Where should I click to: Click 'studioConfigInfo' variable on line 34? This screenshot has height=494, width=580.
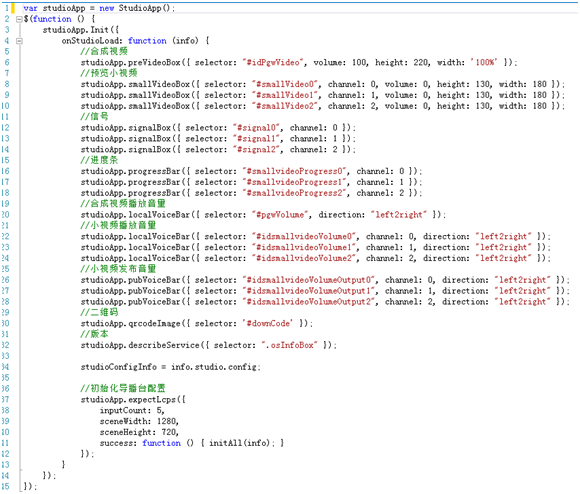[x=119, y=367]
